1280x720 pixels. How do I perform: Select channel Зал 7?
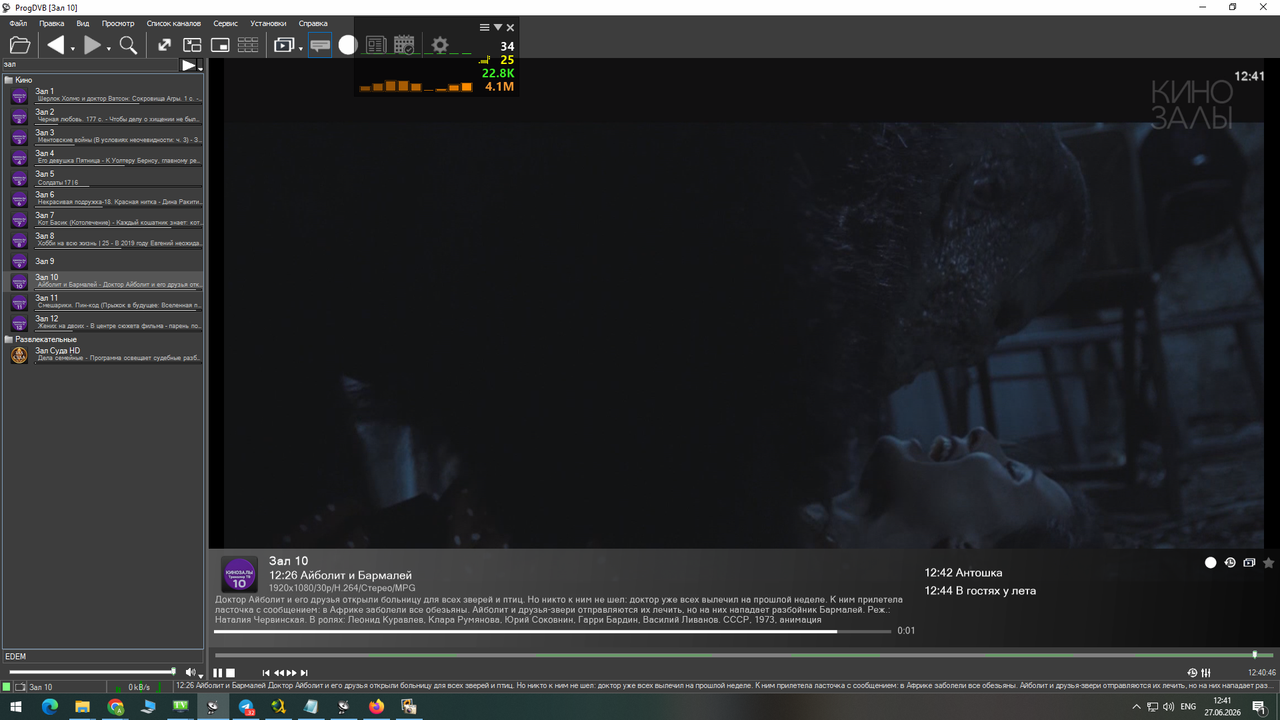point(104,219)
